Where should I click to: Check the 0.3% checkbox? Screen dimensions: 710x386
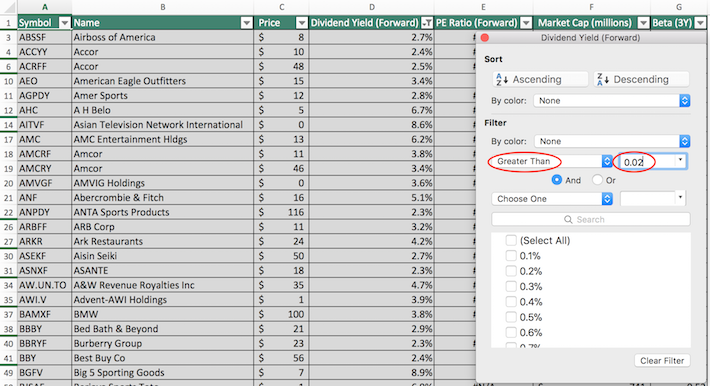coord(511,287)
